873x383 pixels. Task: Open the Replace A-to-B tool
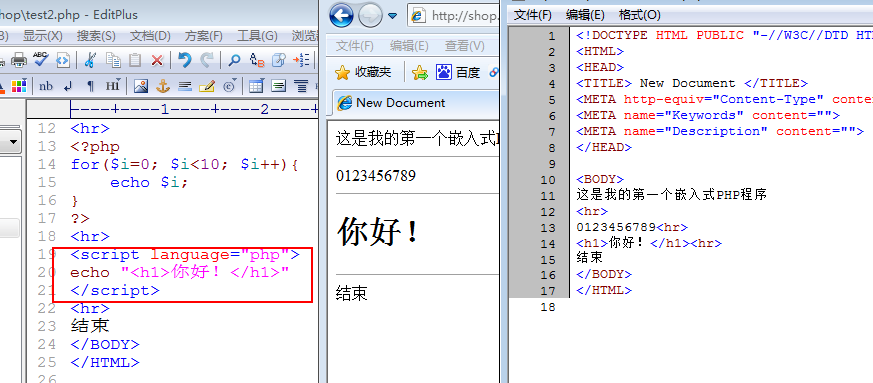(x=257, y=60)
